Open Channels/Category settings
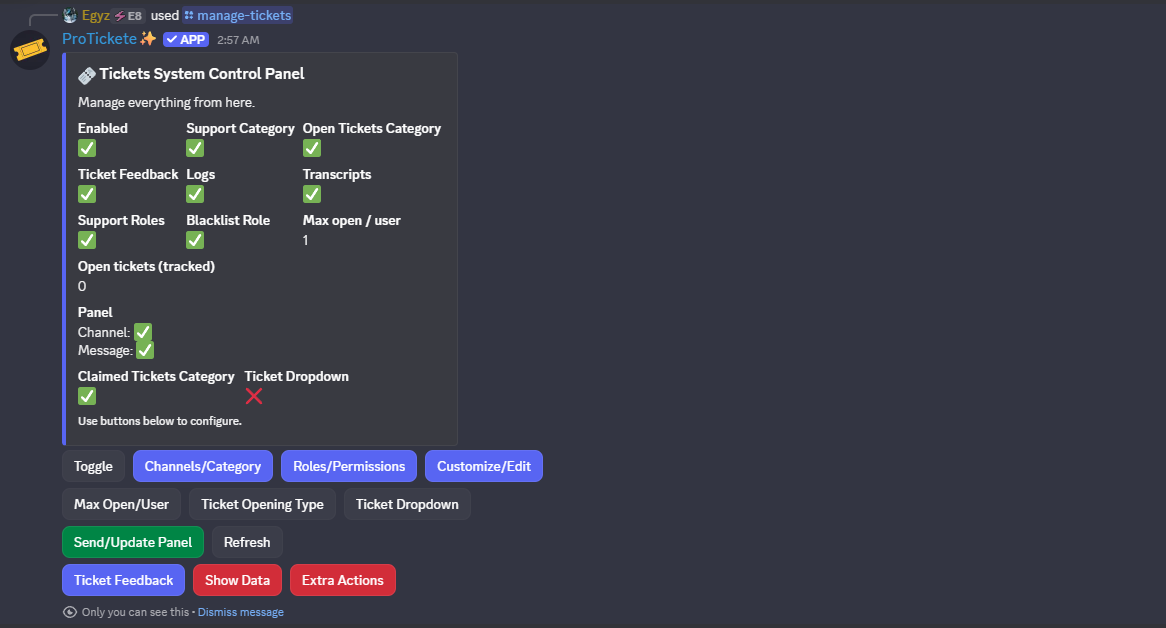The image size is (1166, 628). point(203,466)
